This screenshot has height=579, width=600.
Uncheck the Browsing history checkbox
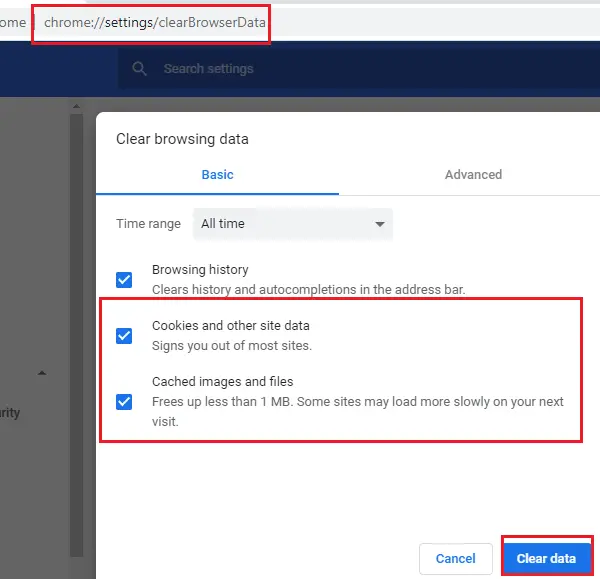point(124,279)
